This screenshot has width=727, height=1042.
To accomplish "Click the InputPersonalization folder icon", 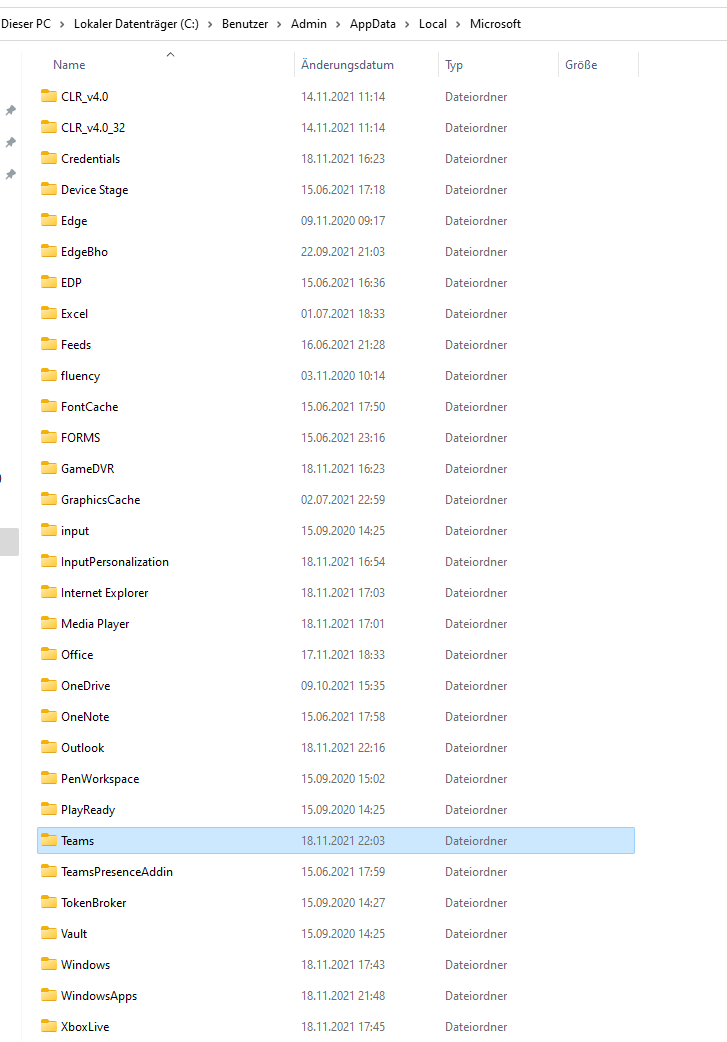I will click(x=49, y=562).
